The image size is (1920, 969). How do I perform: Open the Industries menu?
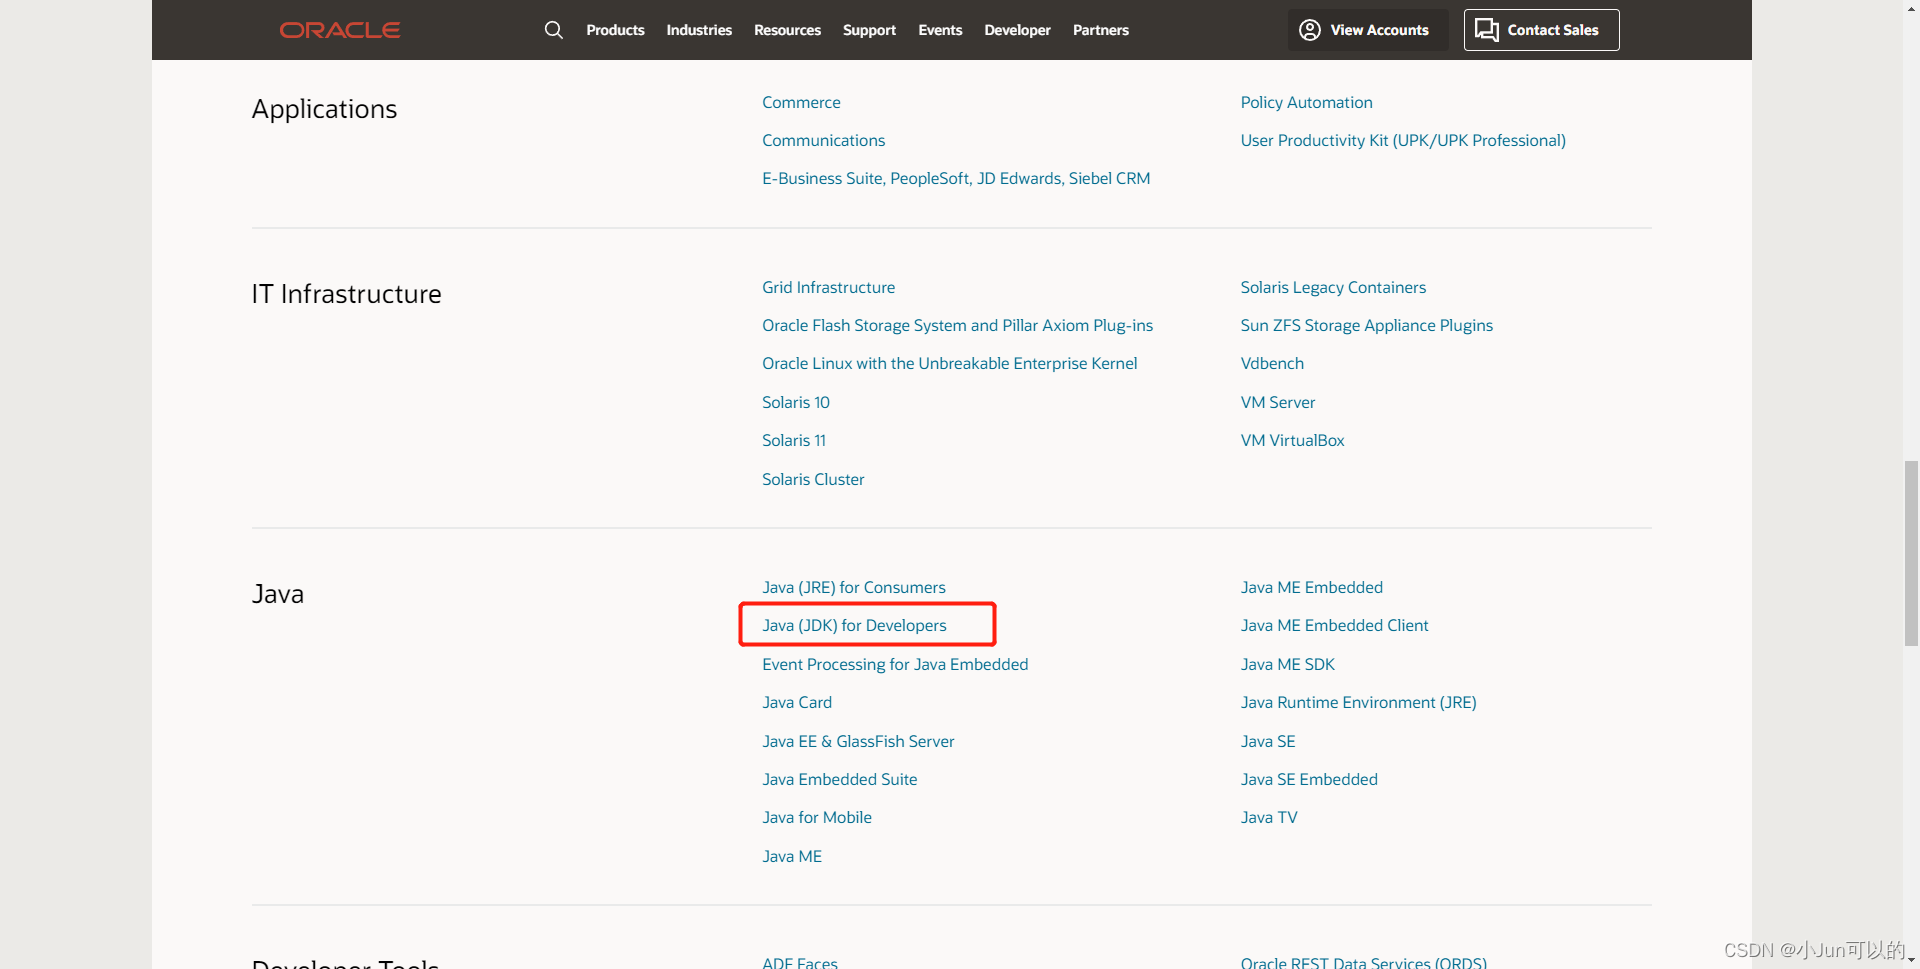(699, 30)
